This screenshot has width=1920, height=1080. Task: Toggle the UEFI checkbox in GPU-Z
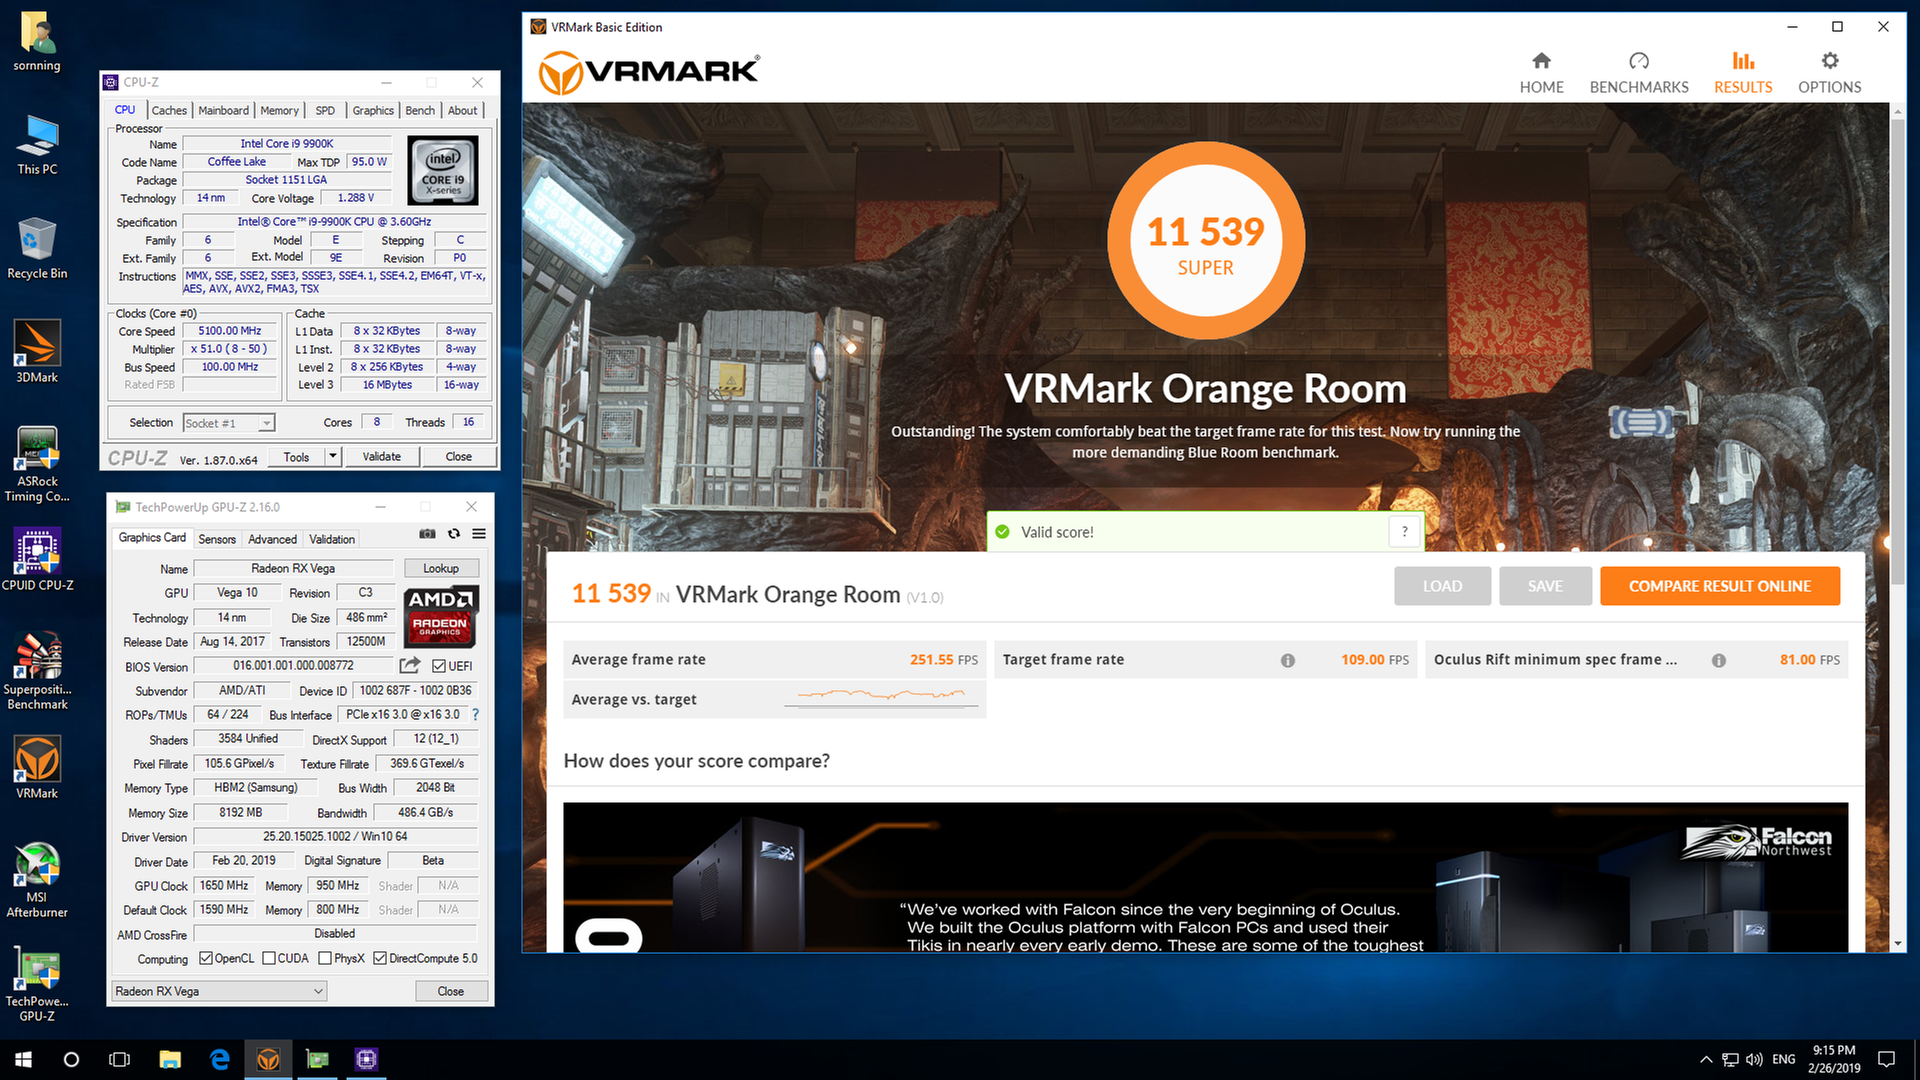439,666
